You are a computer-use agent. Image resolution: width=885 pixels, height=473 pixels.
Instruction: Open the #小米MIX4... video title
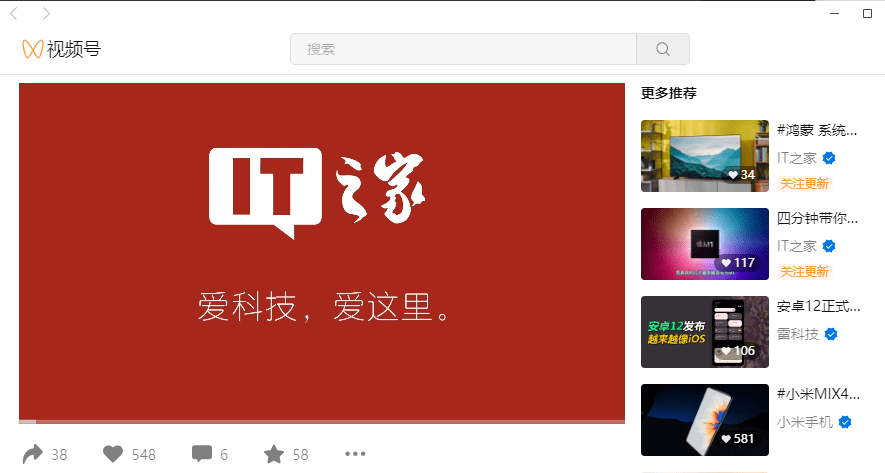[818, 394]
